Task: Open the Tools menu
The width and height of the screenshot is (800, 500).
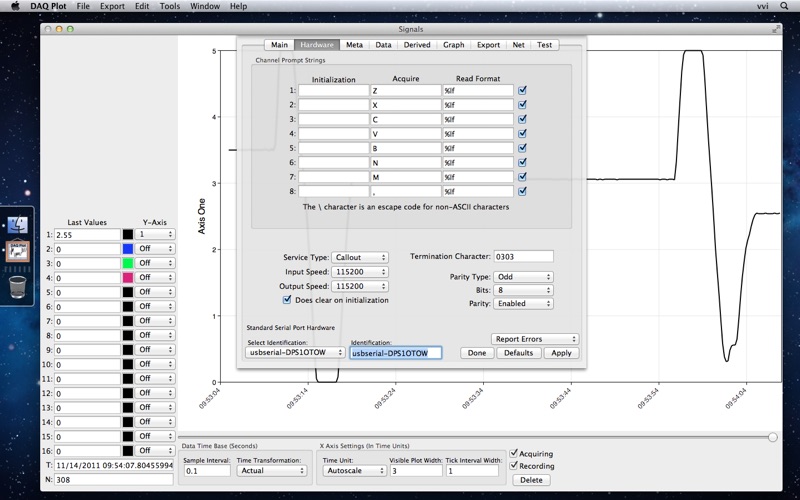Action: (x=169, y=6)
